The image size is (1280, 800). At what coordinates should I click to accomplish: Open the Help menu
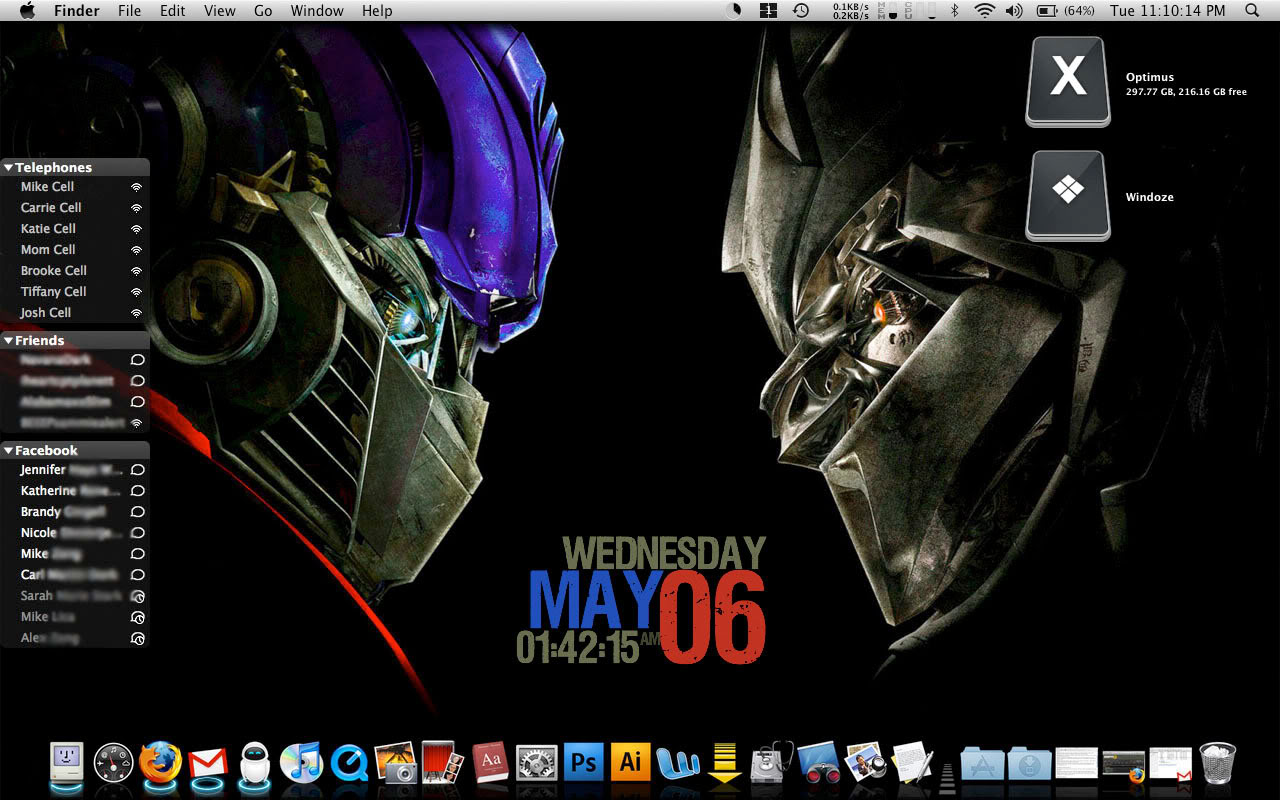[377, 10]
